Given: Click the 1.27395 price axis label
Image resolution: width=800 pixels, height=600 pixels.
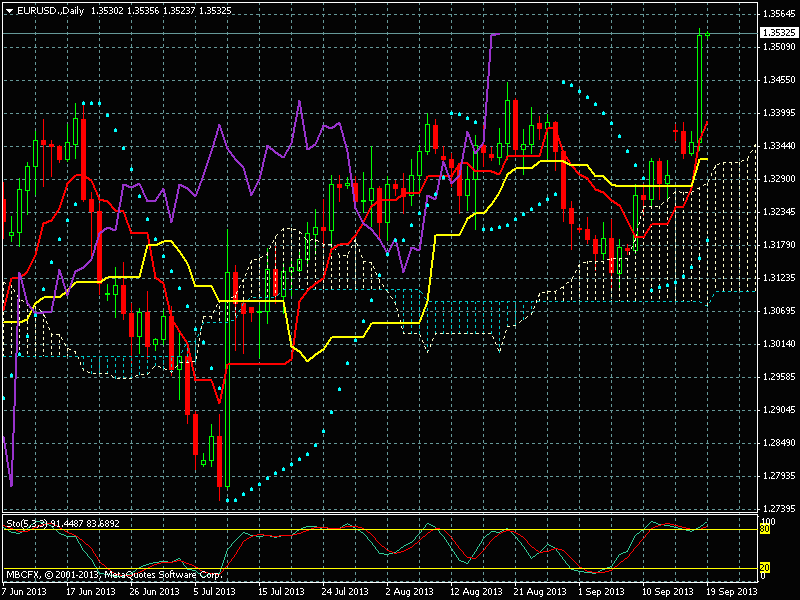Looking at the screenshot, I should 778,476.
